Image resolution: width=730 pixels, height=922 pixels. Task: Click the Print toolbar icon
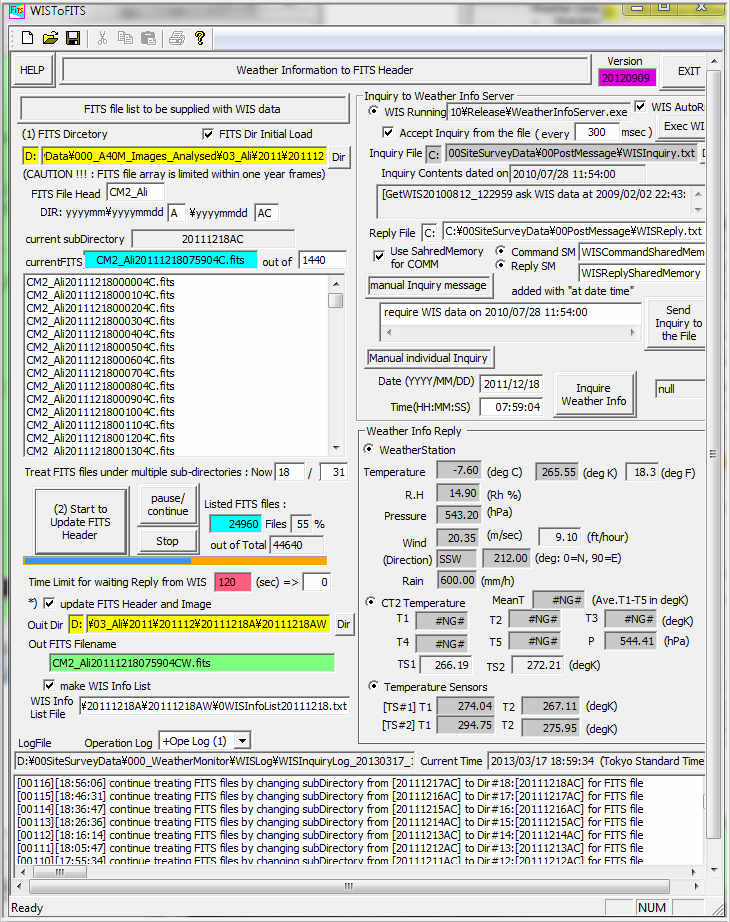[x=177, y=38]
